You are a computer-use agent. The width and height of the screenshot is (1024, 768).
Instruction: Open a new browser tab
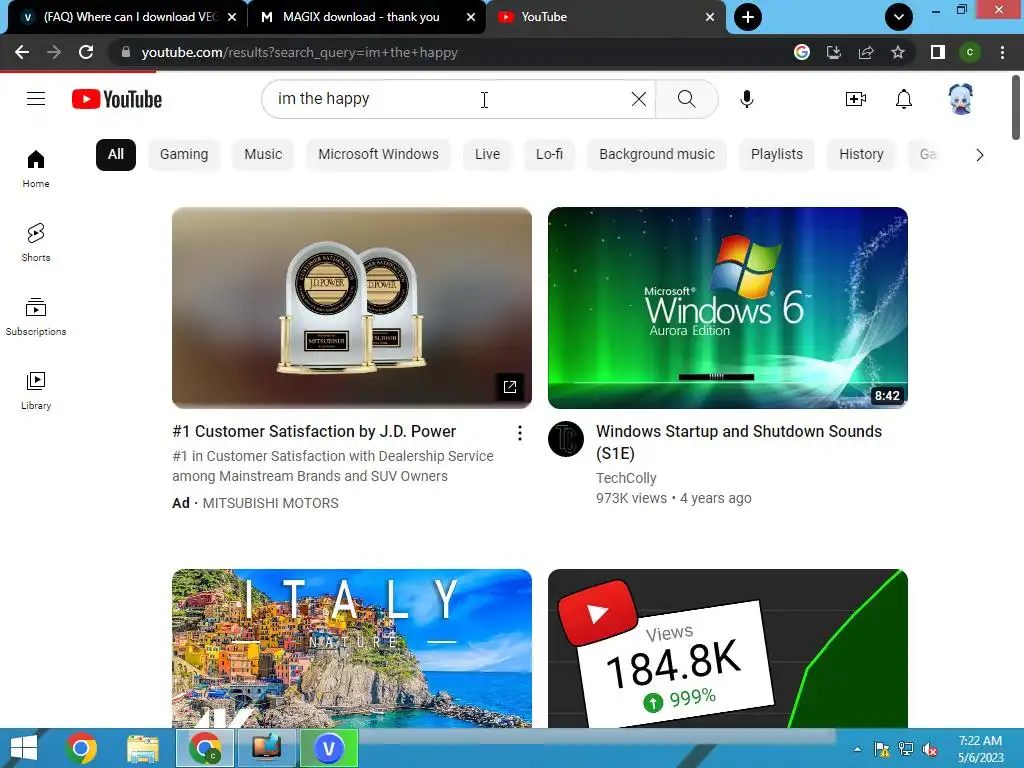click(x=748, y=17)
